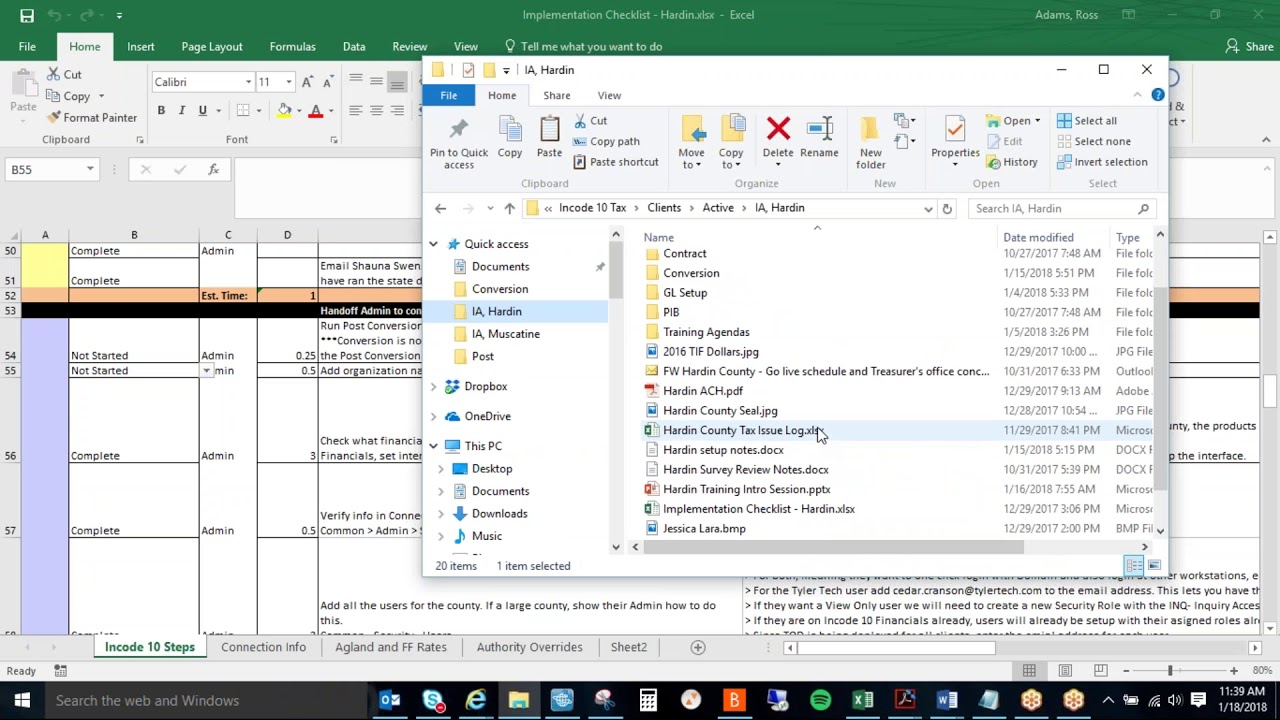Click Cut in the File Explorer ribbon
This screenshot has width=1280, height=720.
click(x=590, y=121)
